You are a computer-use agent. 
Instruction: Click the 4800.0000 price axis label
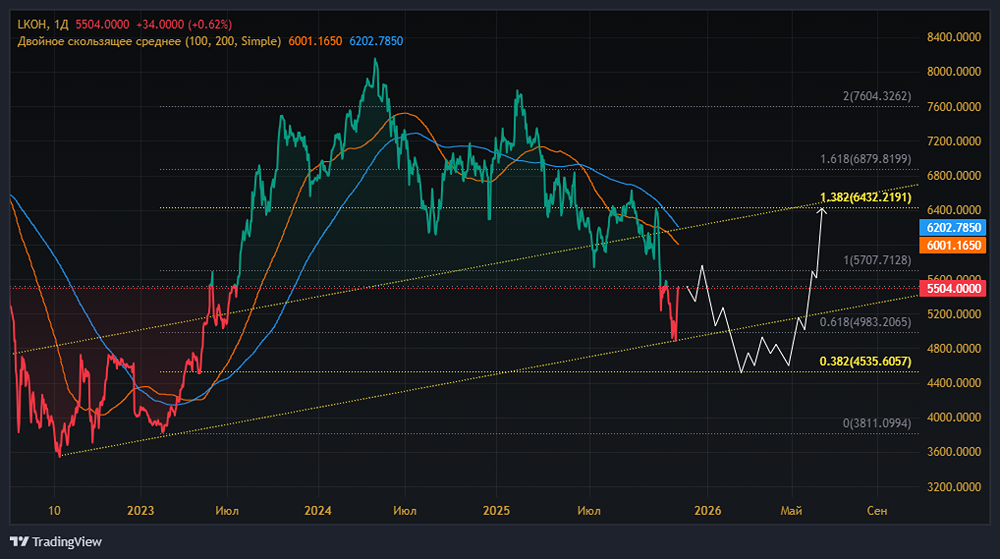pos(953,348)
